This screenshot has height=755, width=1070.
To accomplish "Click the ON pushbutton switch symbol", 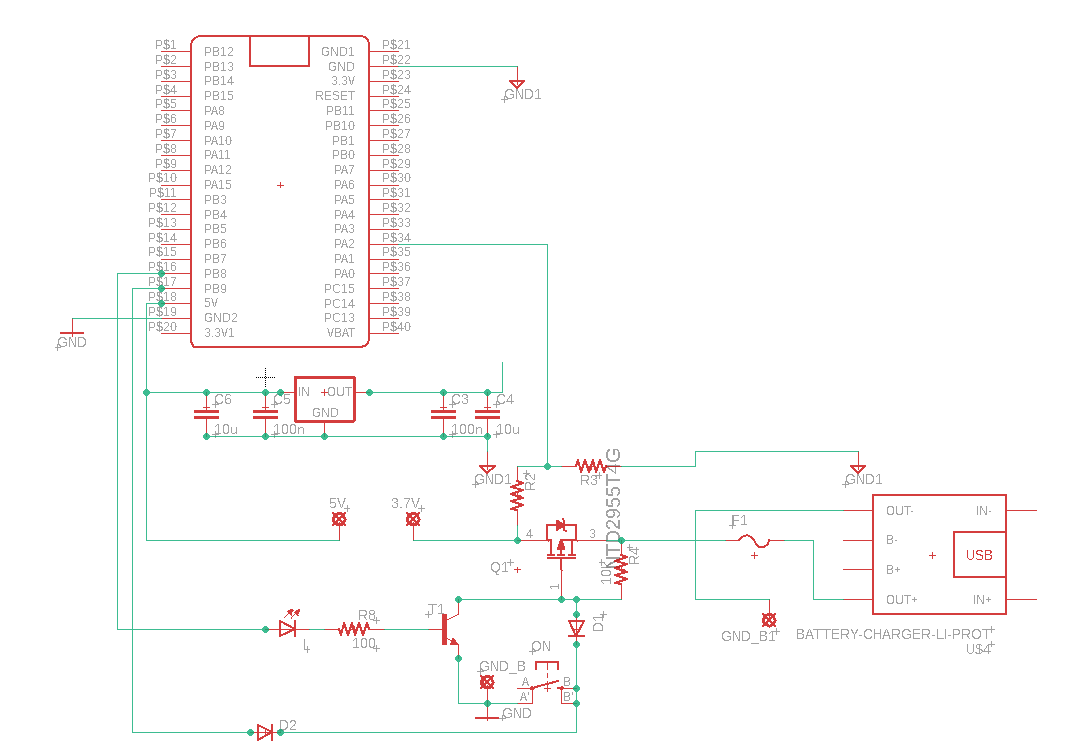I will point(546,681).
